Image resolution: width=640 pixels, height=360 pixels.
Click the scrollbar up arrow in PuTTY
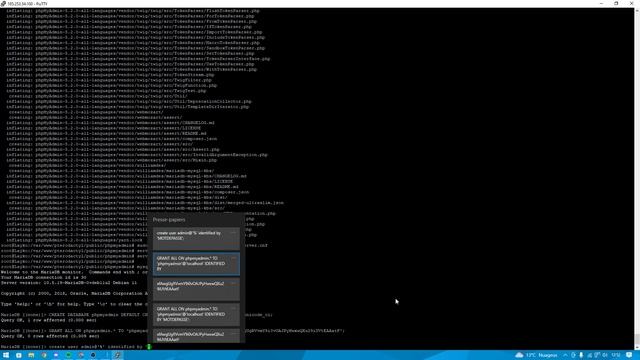[637, 10]
